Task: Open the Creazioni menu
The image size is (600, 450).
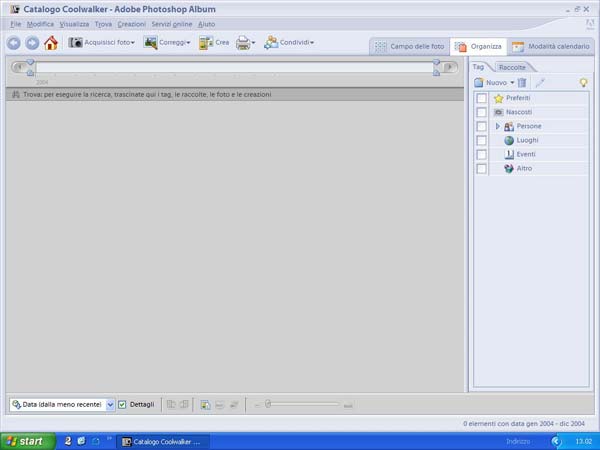Action: (x=132, y=24)
